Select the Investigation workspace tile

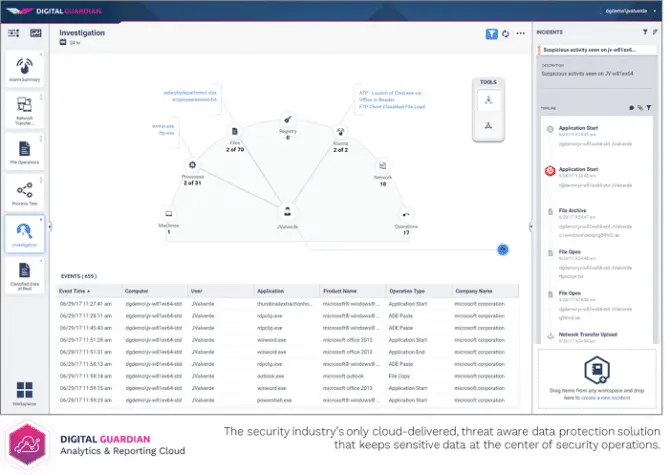pos(24,234)
